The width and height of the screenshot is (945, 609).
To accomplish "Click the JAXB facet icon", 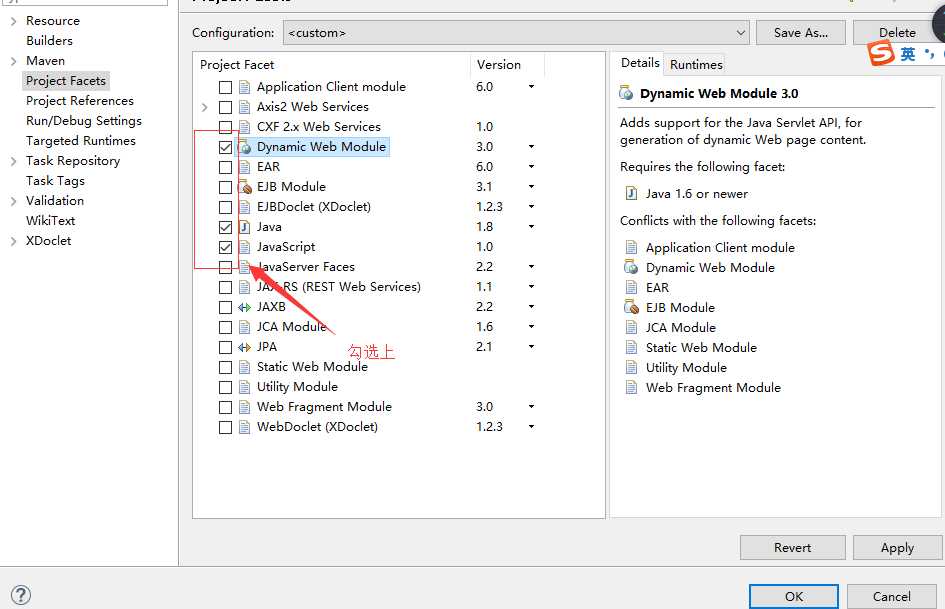I will [x=245, y=307].
